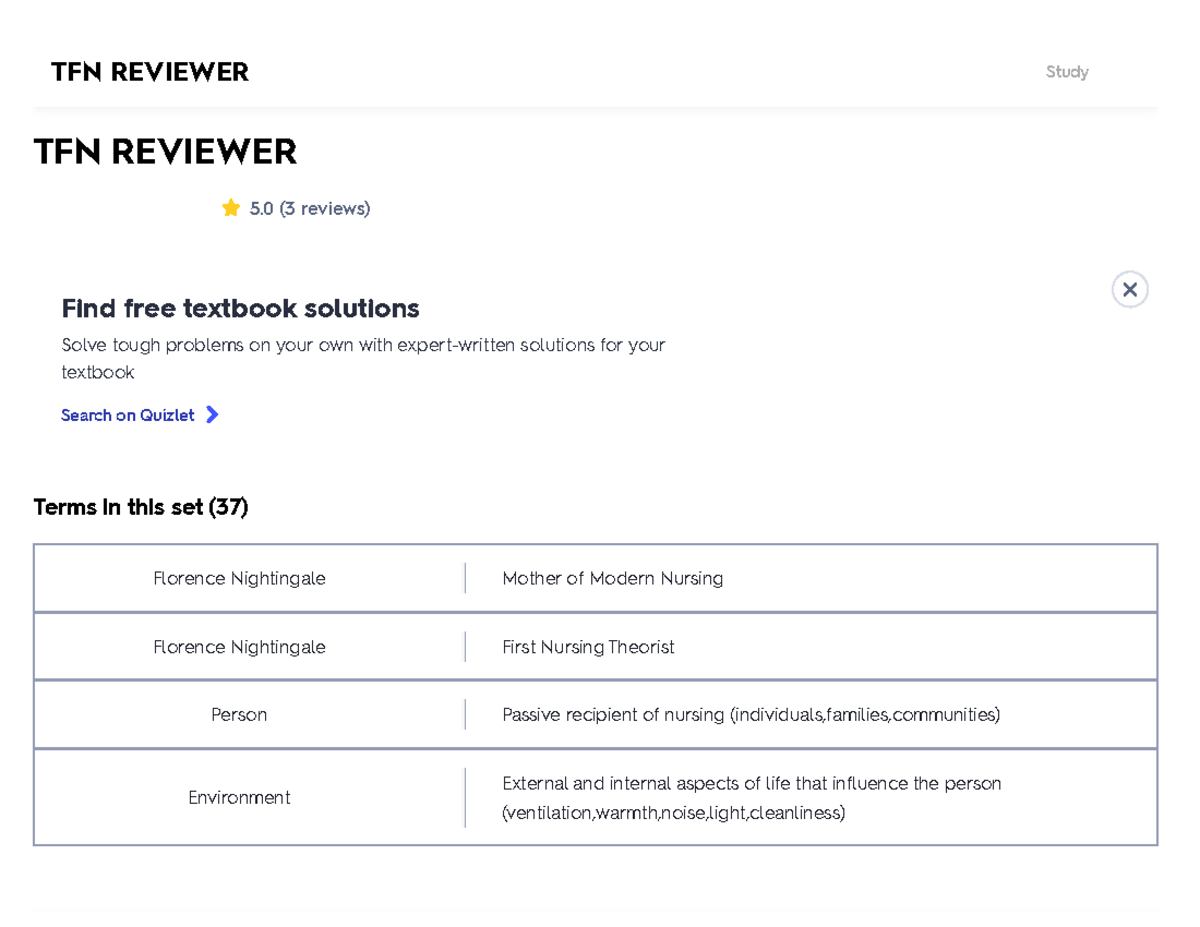Image resolution: width=1200 pixels, height=927 pixels.
Task: Click the TFN REVIEWER page title
Action: point(166,151)
